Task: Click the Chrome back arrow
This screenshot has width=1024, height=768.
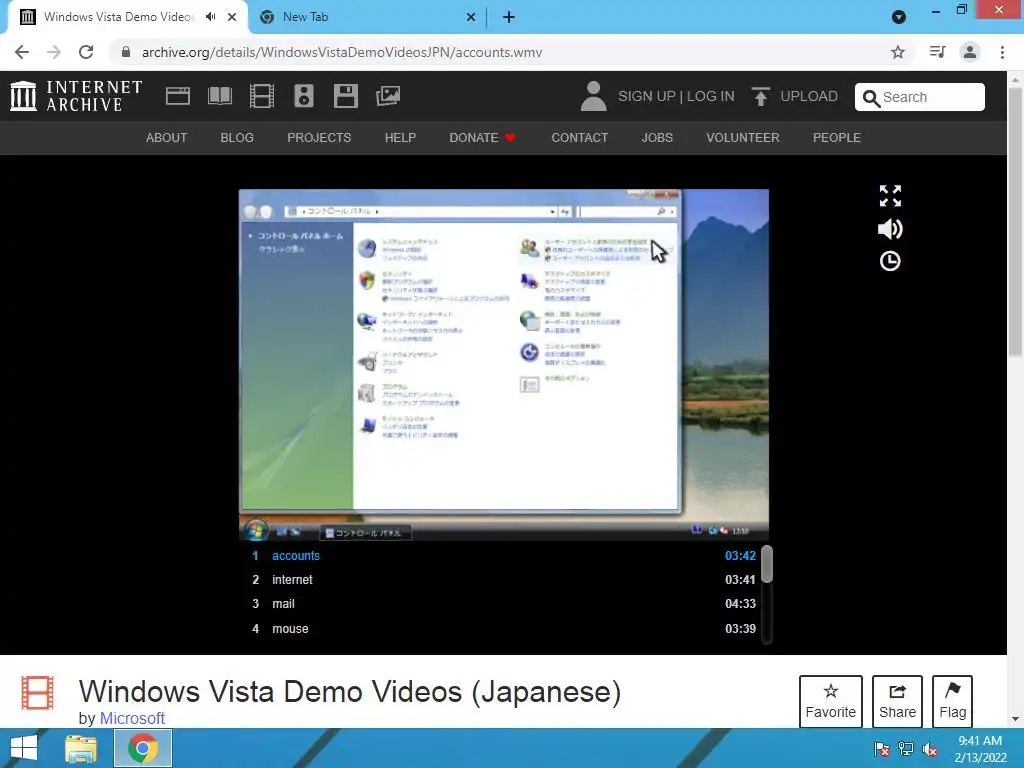Action: coord(22,52)
